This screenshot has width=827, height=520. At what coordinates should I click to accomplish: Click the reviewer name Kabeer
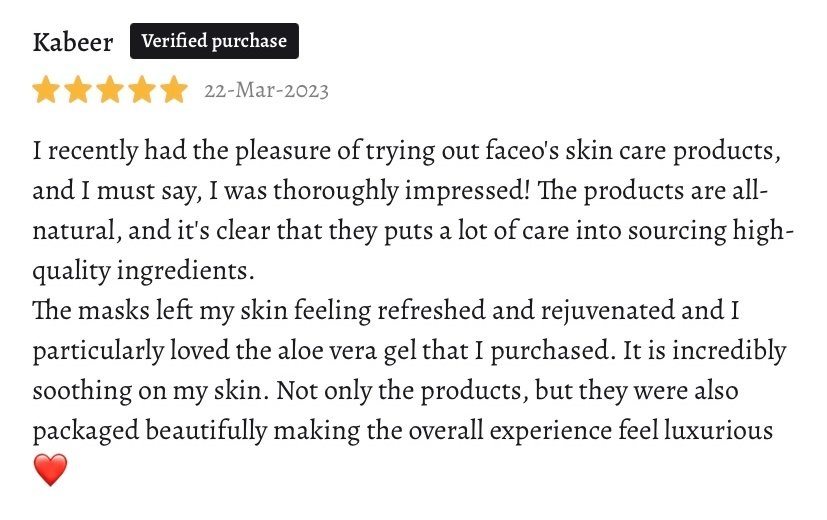pos(73,42)
